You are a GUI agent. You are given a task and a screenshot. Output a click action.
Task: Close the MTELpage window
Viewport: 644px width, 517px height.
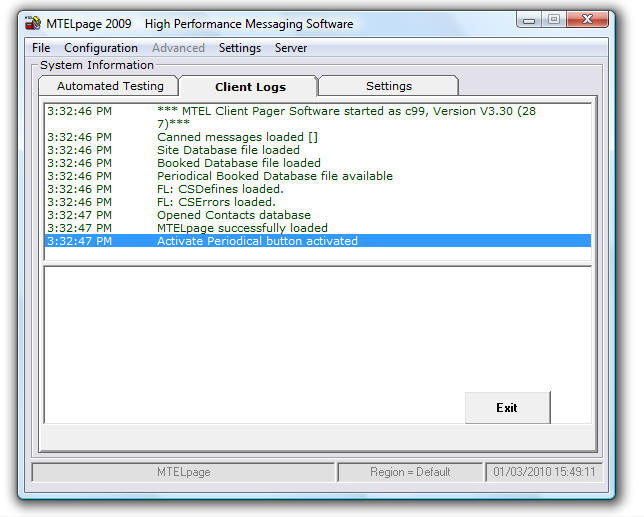pyautogui.click(x=587, y=20)
